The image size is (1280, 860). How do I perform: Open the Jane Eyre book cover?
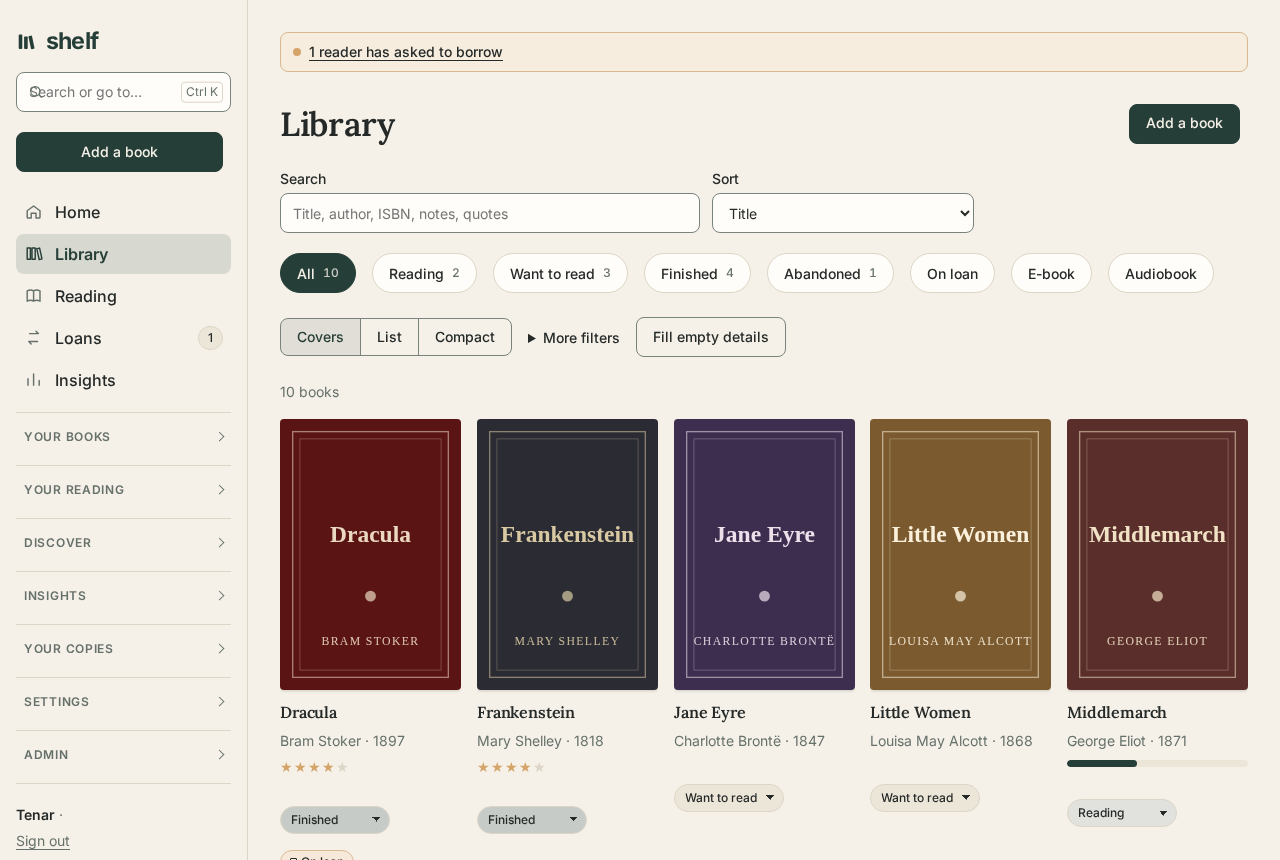(764, 554)
